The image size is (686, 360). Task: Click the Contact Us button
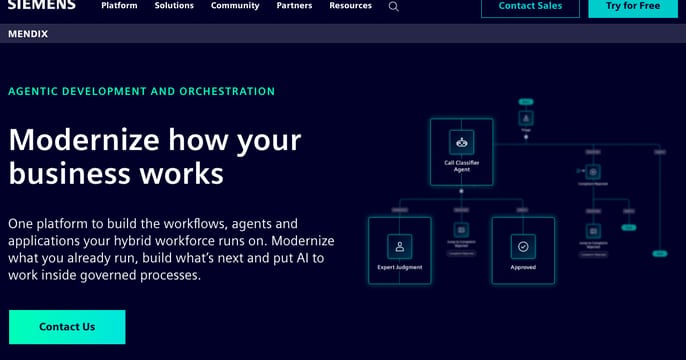(67, 327)
